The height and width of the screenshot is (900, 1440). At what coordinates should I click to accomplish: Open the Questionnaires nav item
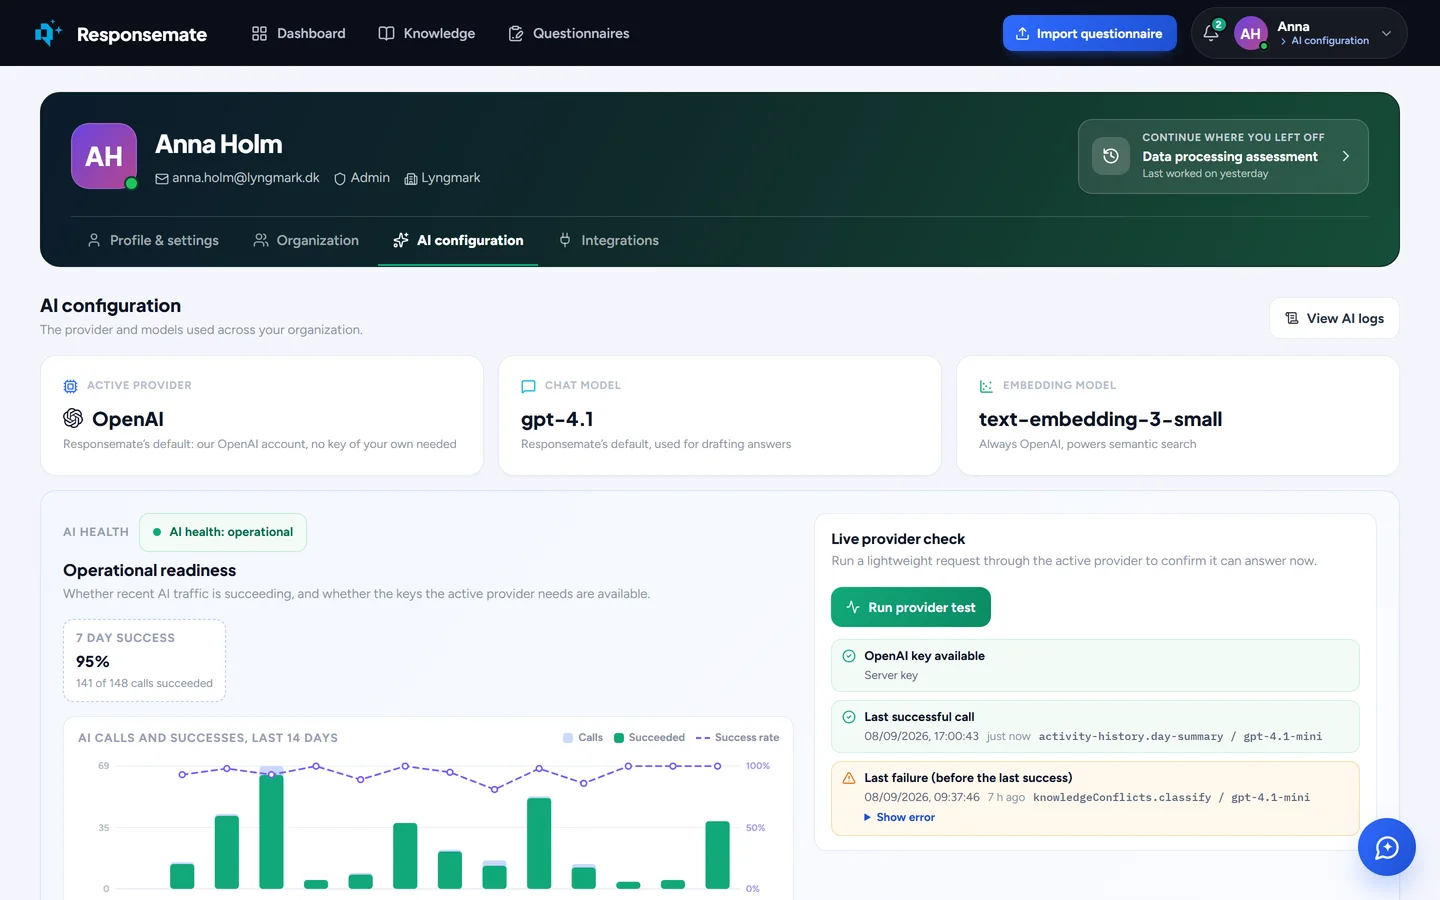tap(569, 33)
